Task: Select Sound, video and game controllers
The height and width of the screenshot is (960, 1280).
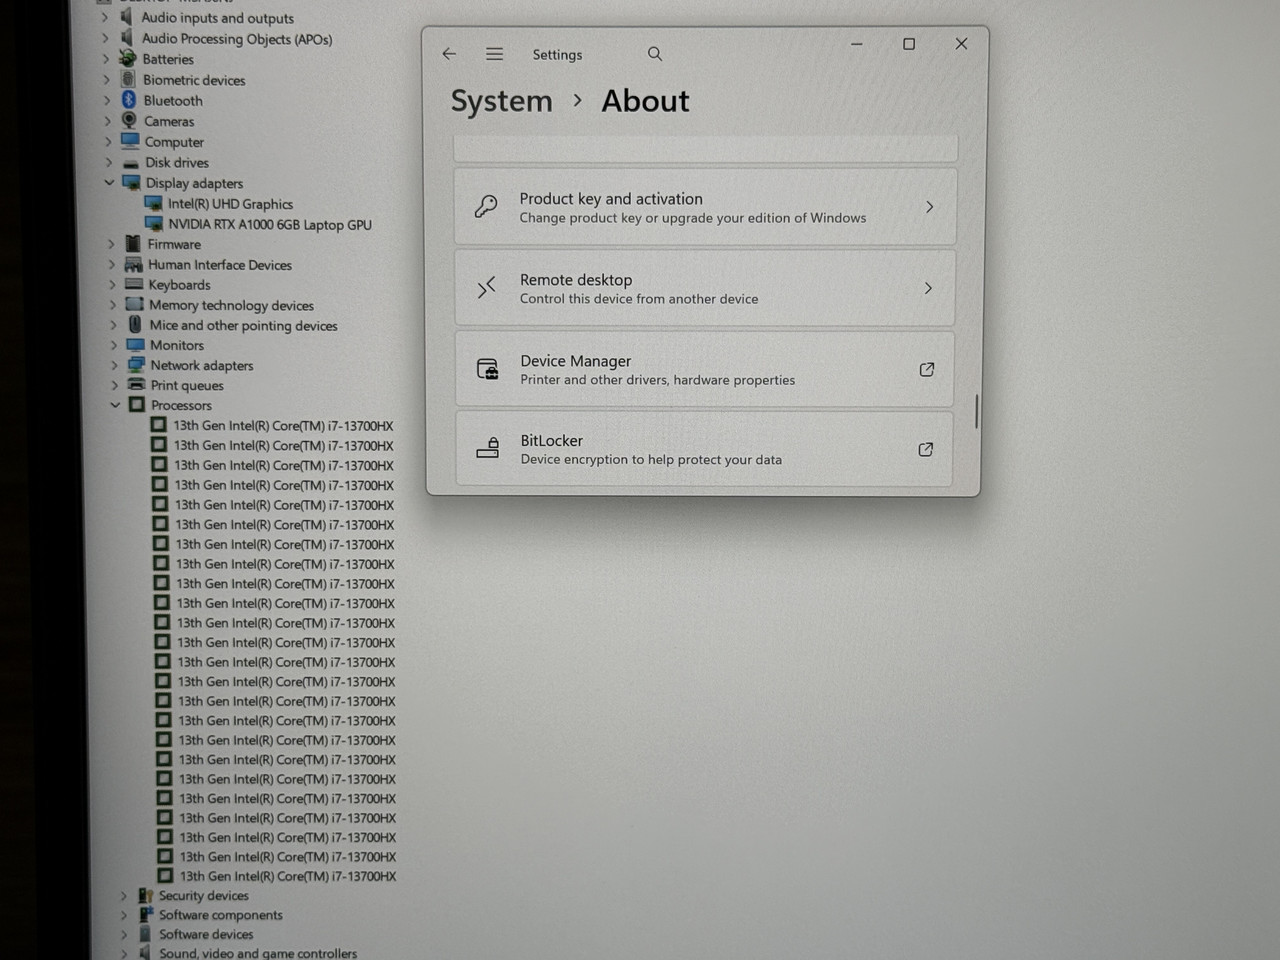Action: [x=258, y=953]
